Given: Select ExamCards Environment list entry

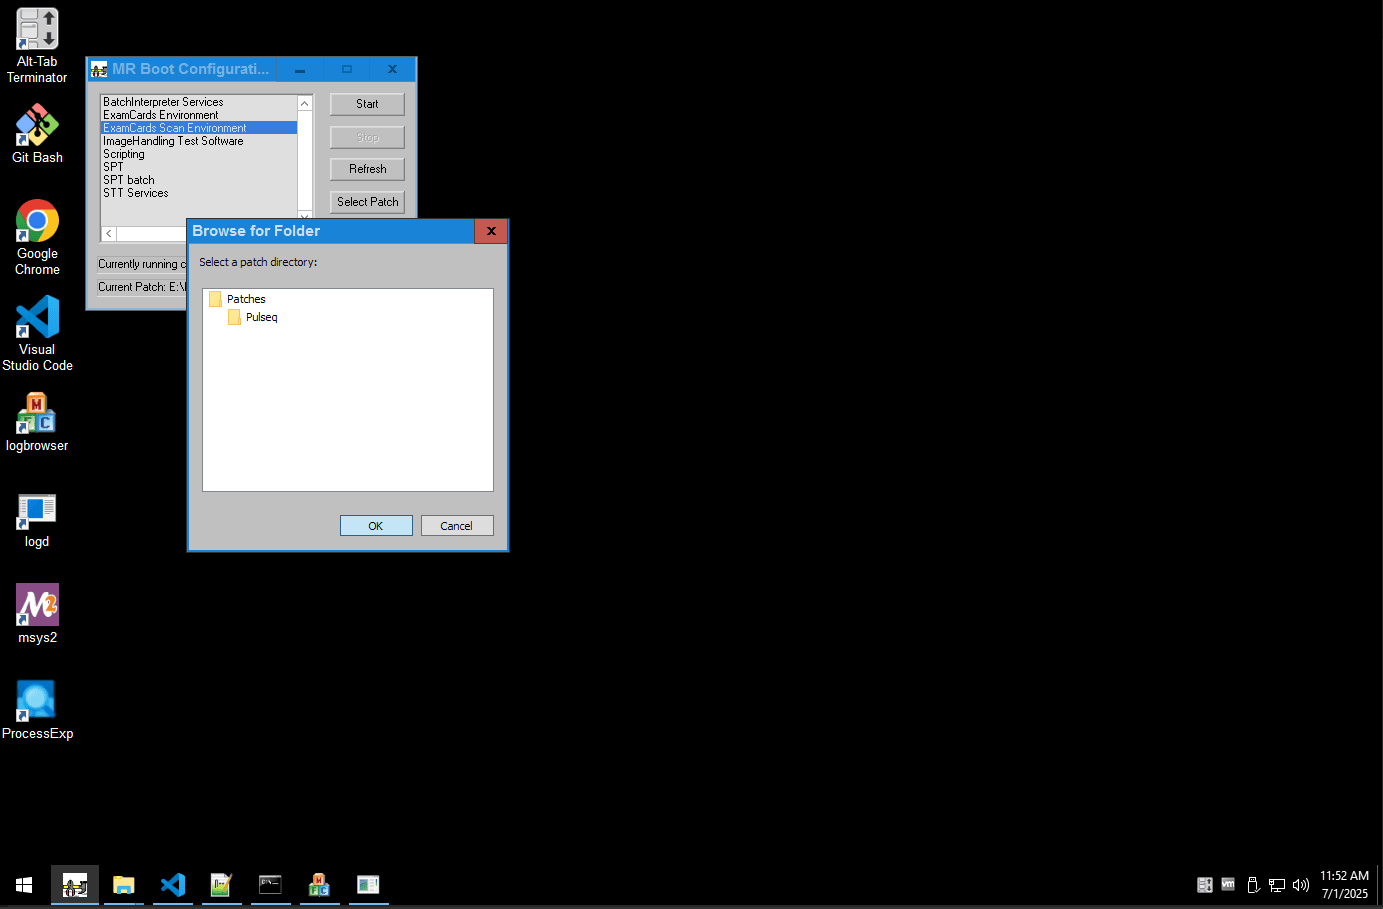Looking at the screenshot, I should [199, 115].
